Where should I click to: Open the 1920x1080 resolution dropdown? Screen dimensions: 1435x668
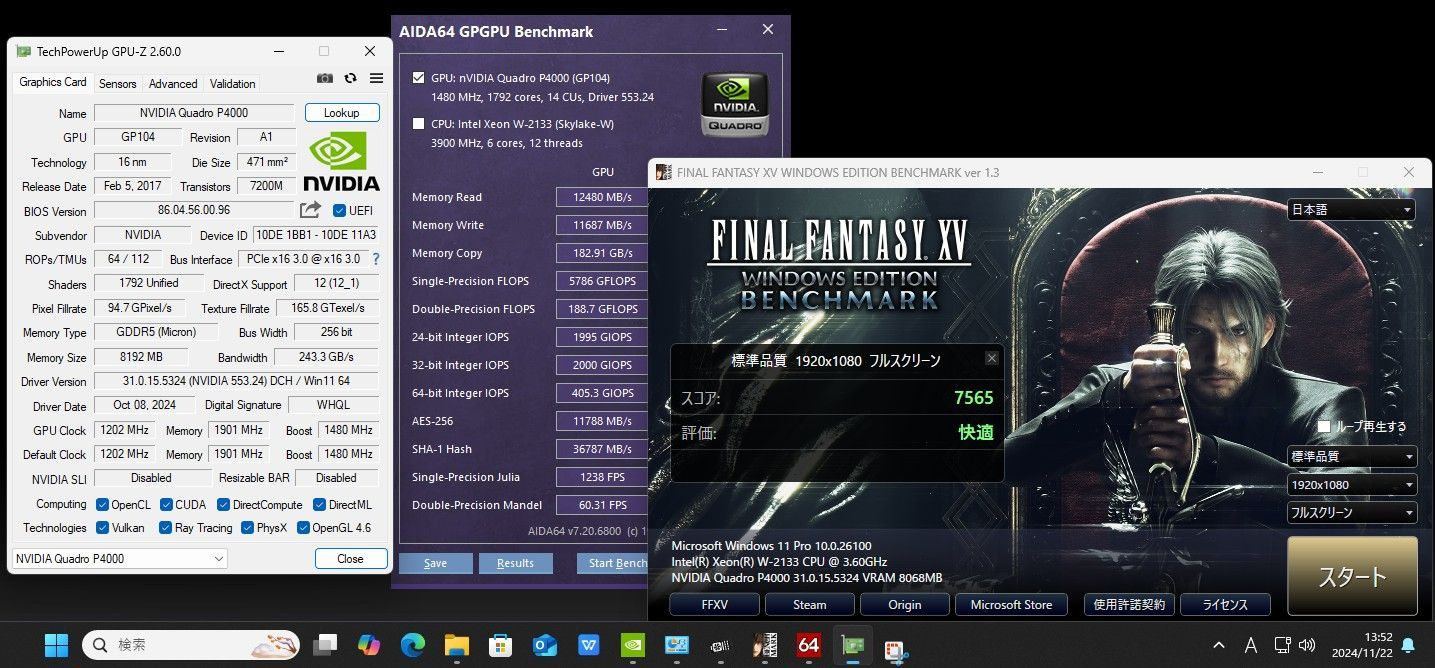pos(1352,485)
